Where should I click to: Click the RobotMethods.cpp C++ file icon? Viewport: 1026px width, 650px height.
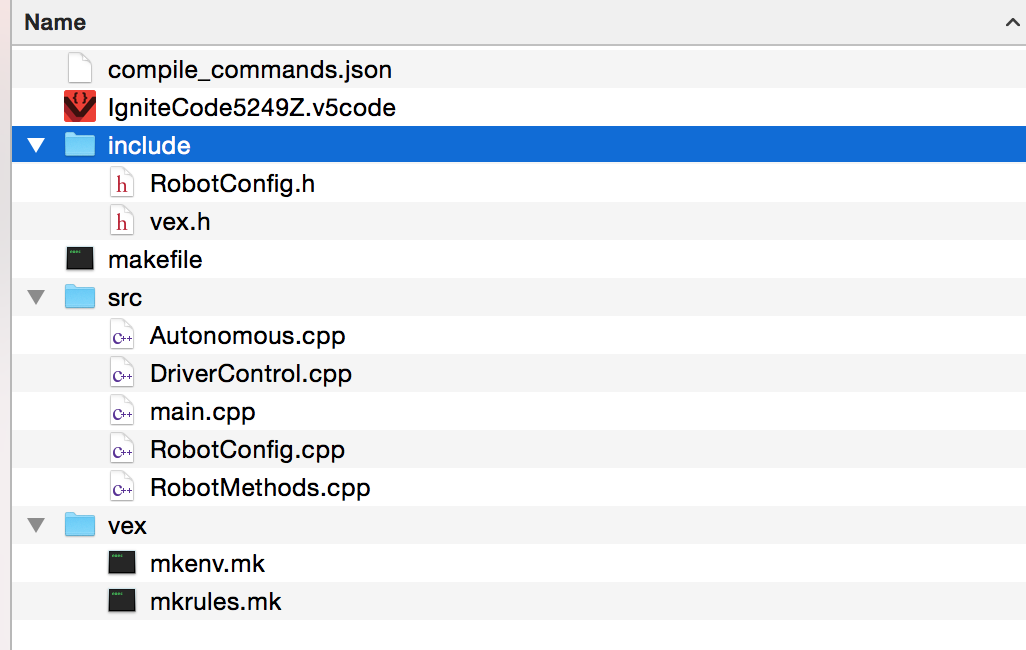pyautogui.click(x=122, y=488)
